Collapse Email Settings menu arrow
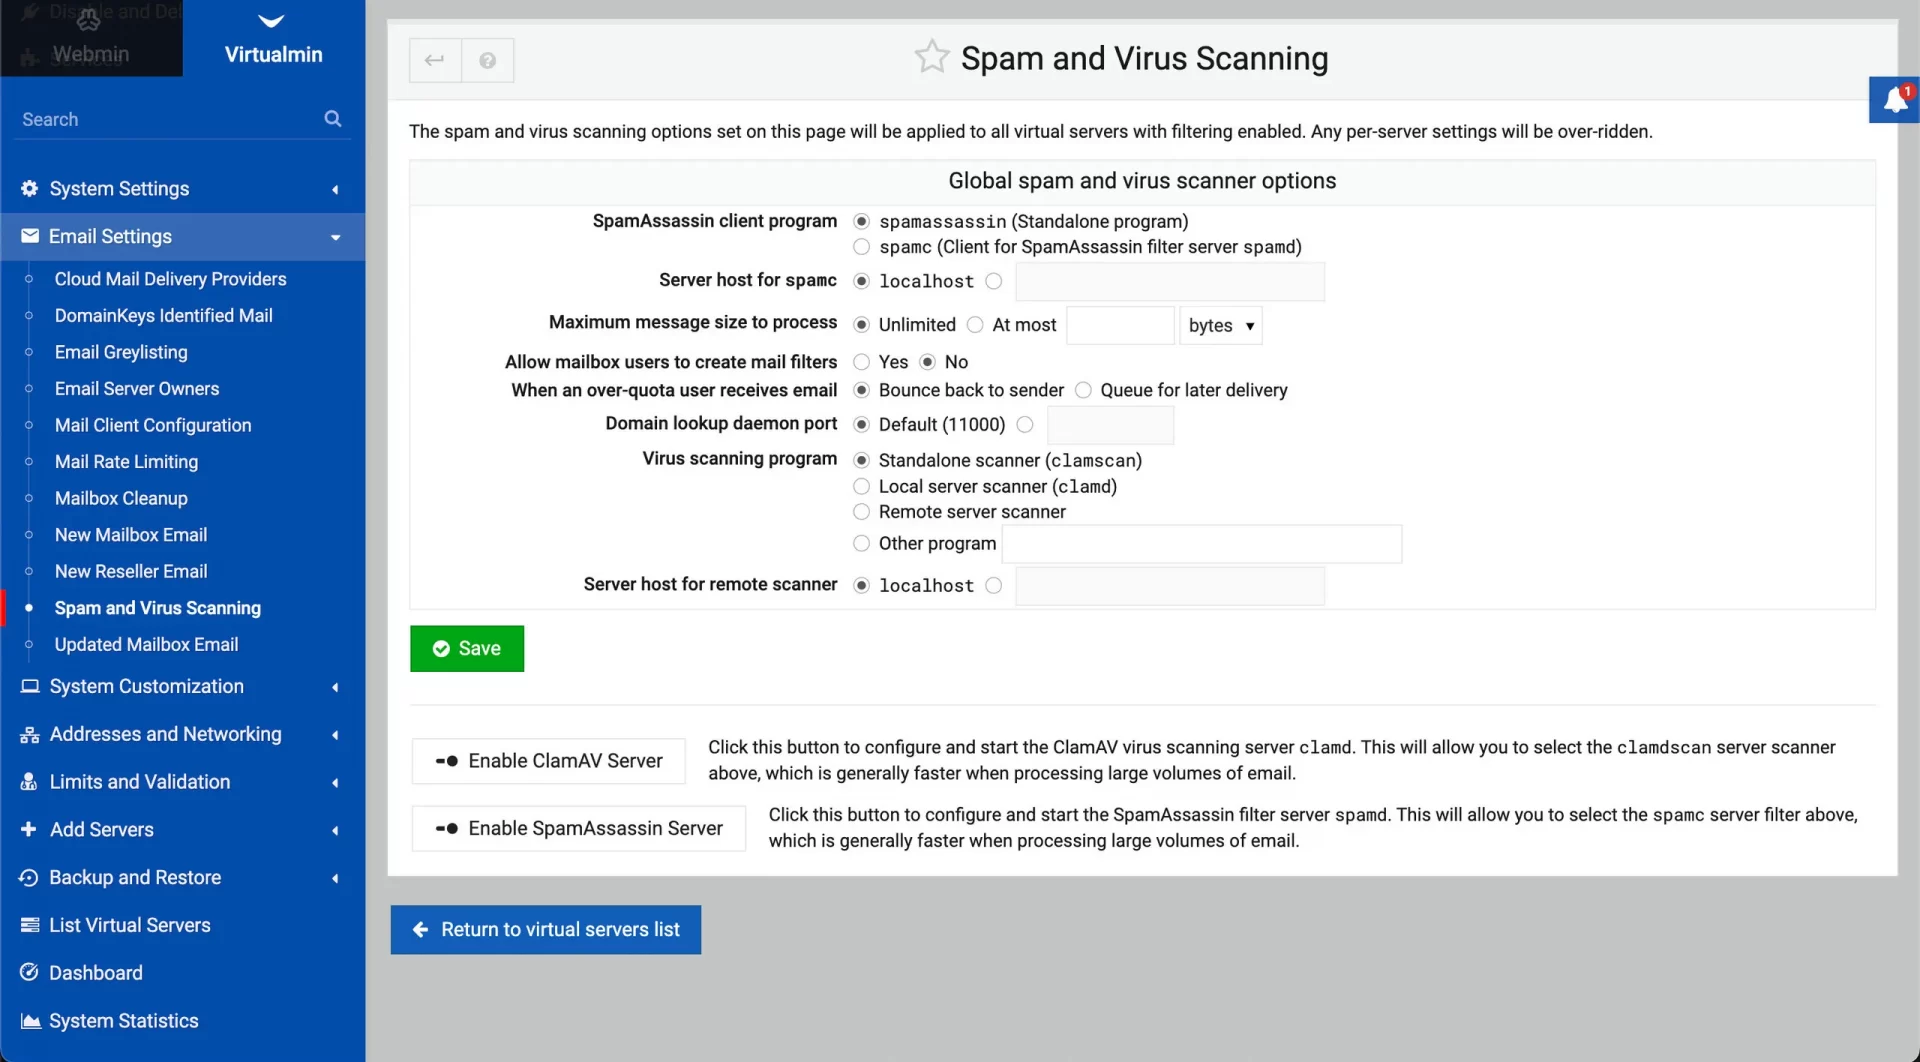1920x1062 pixels. (x=335, y=237)
